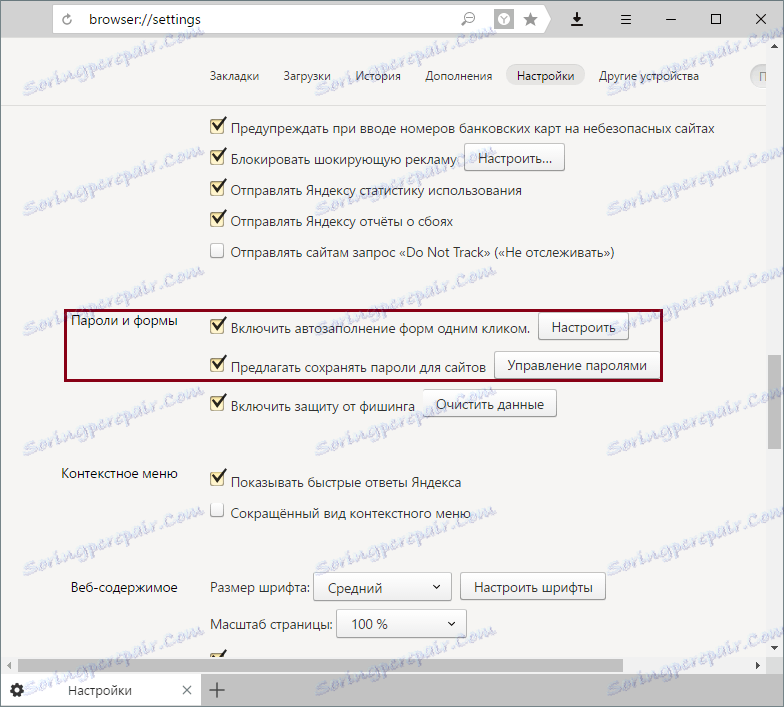Switch to the Другие устройства tab

pyautogui.click(x=648, y=76)
